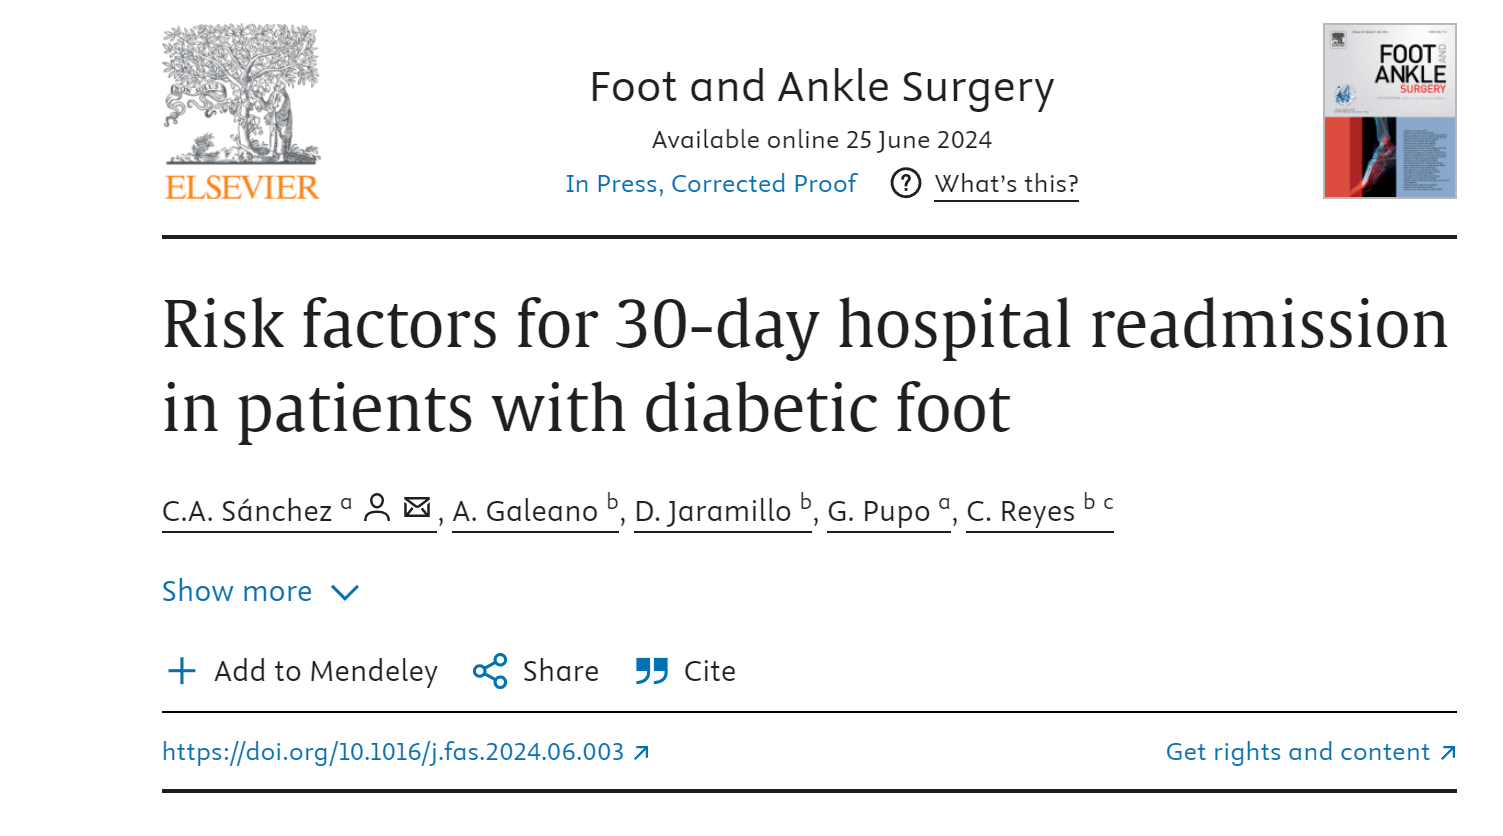Open In Press, Corrected Proof link
Image resolution: width=1503 pixels, height=836 pixels.
coord(711,184)
